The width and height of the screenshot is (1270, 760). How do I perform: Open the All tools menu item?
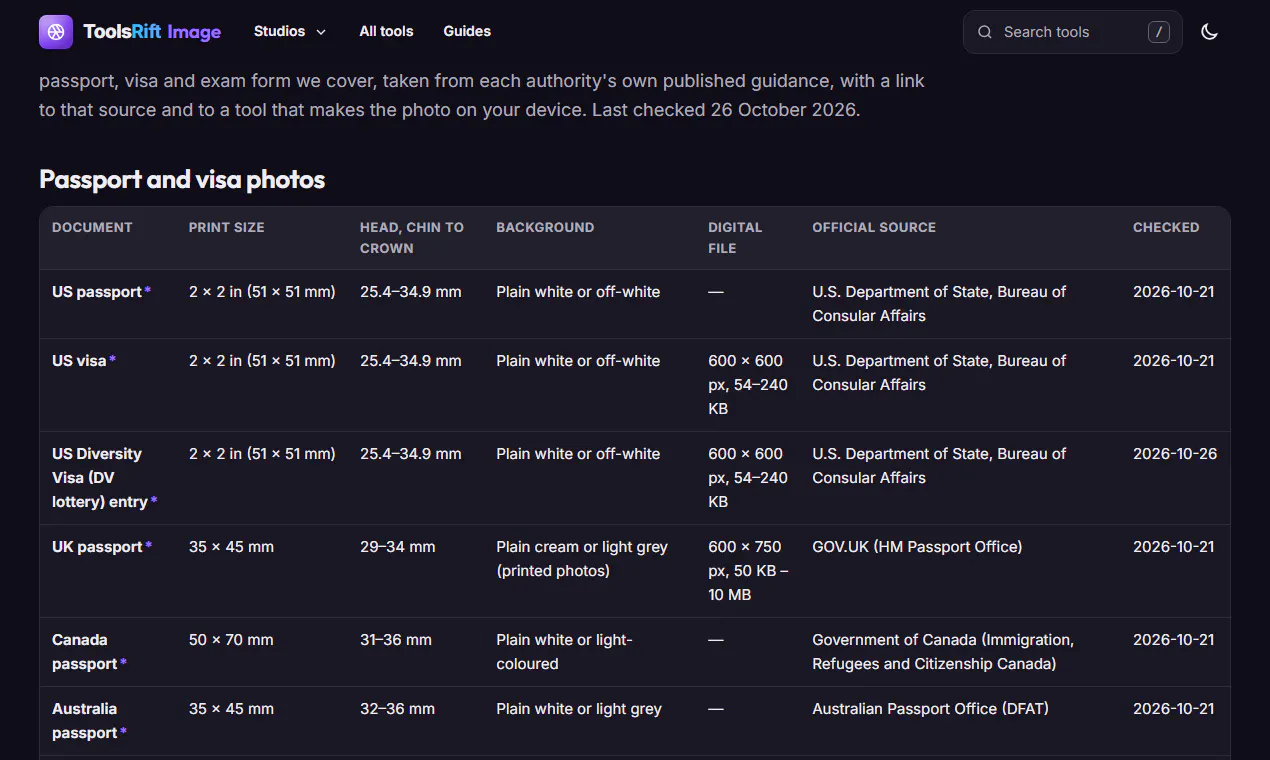tap(386, 31)
